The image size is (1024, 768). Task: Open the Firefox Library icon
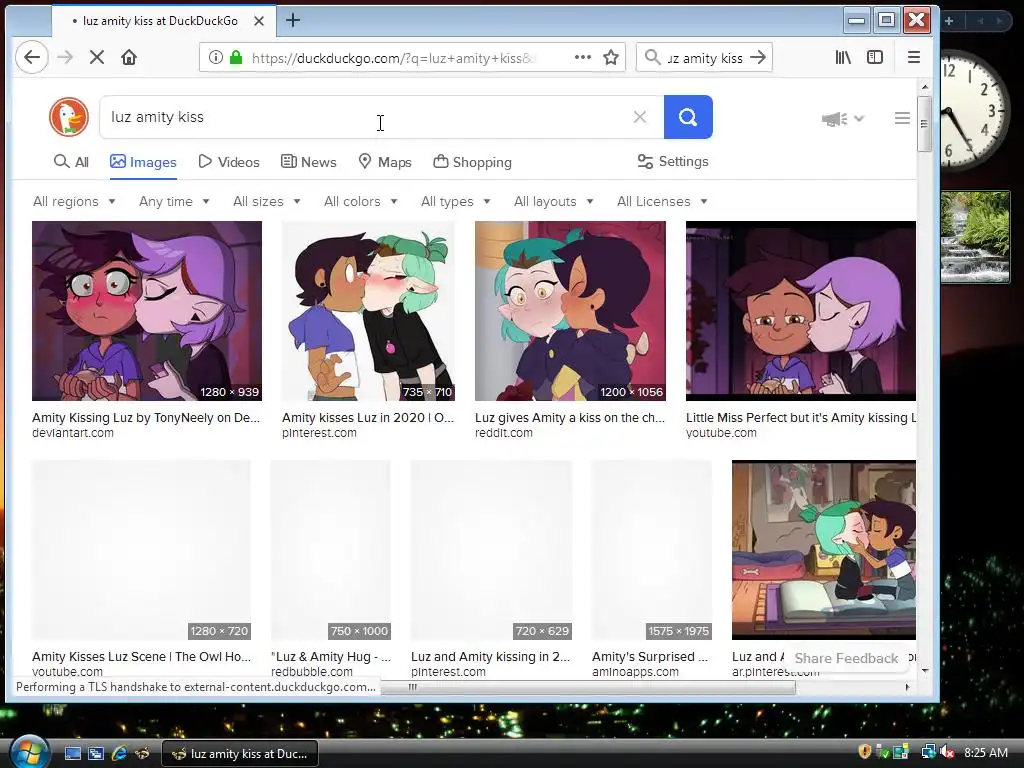pos(843,57)
